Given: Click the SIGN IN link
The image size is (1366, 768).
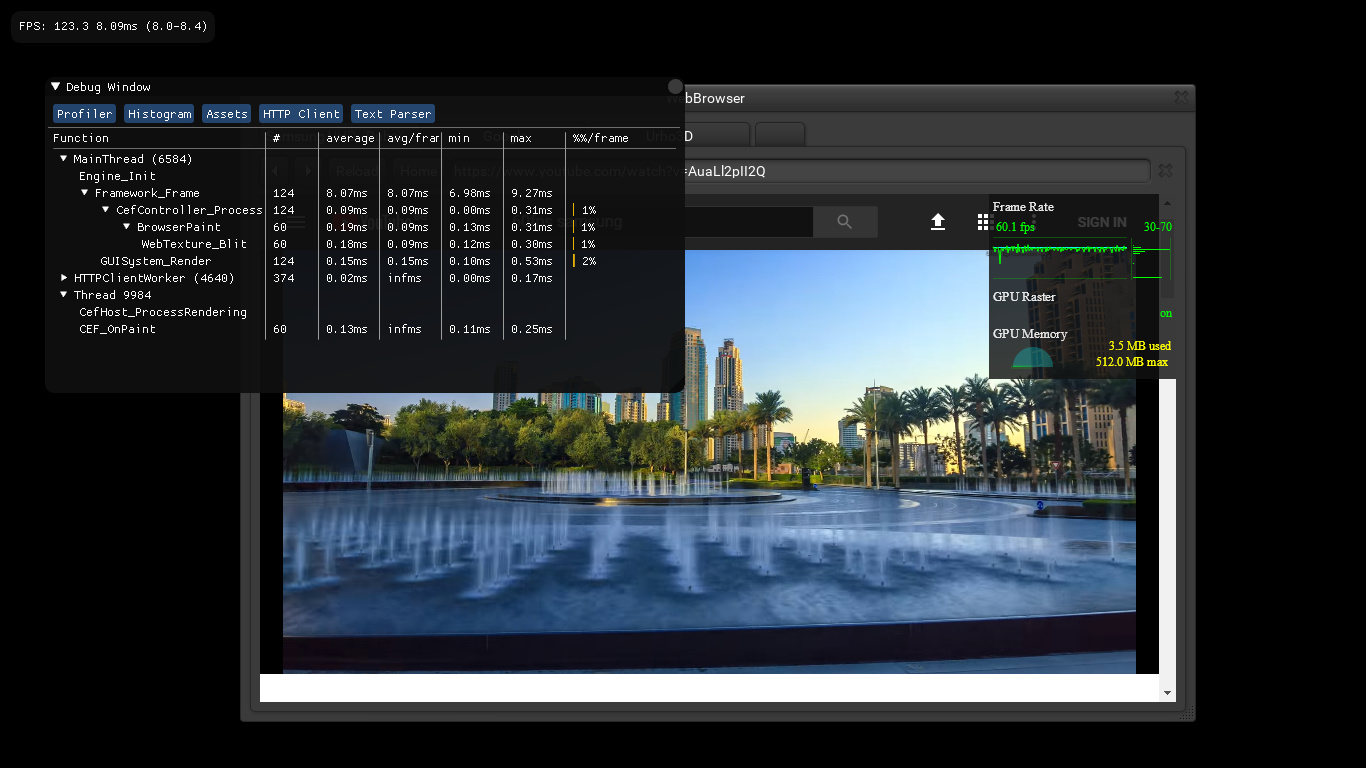Looking at the screenshot, I should click(1102, 222).
